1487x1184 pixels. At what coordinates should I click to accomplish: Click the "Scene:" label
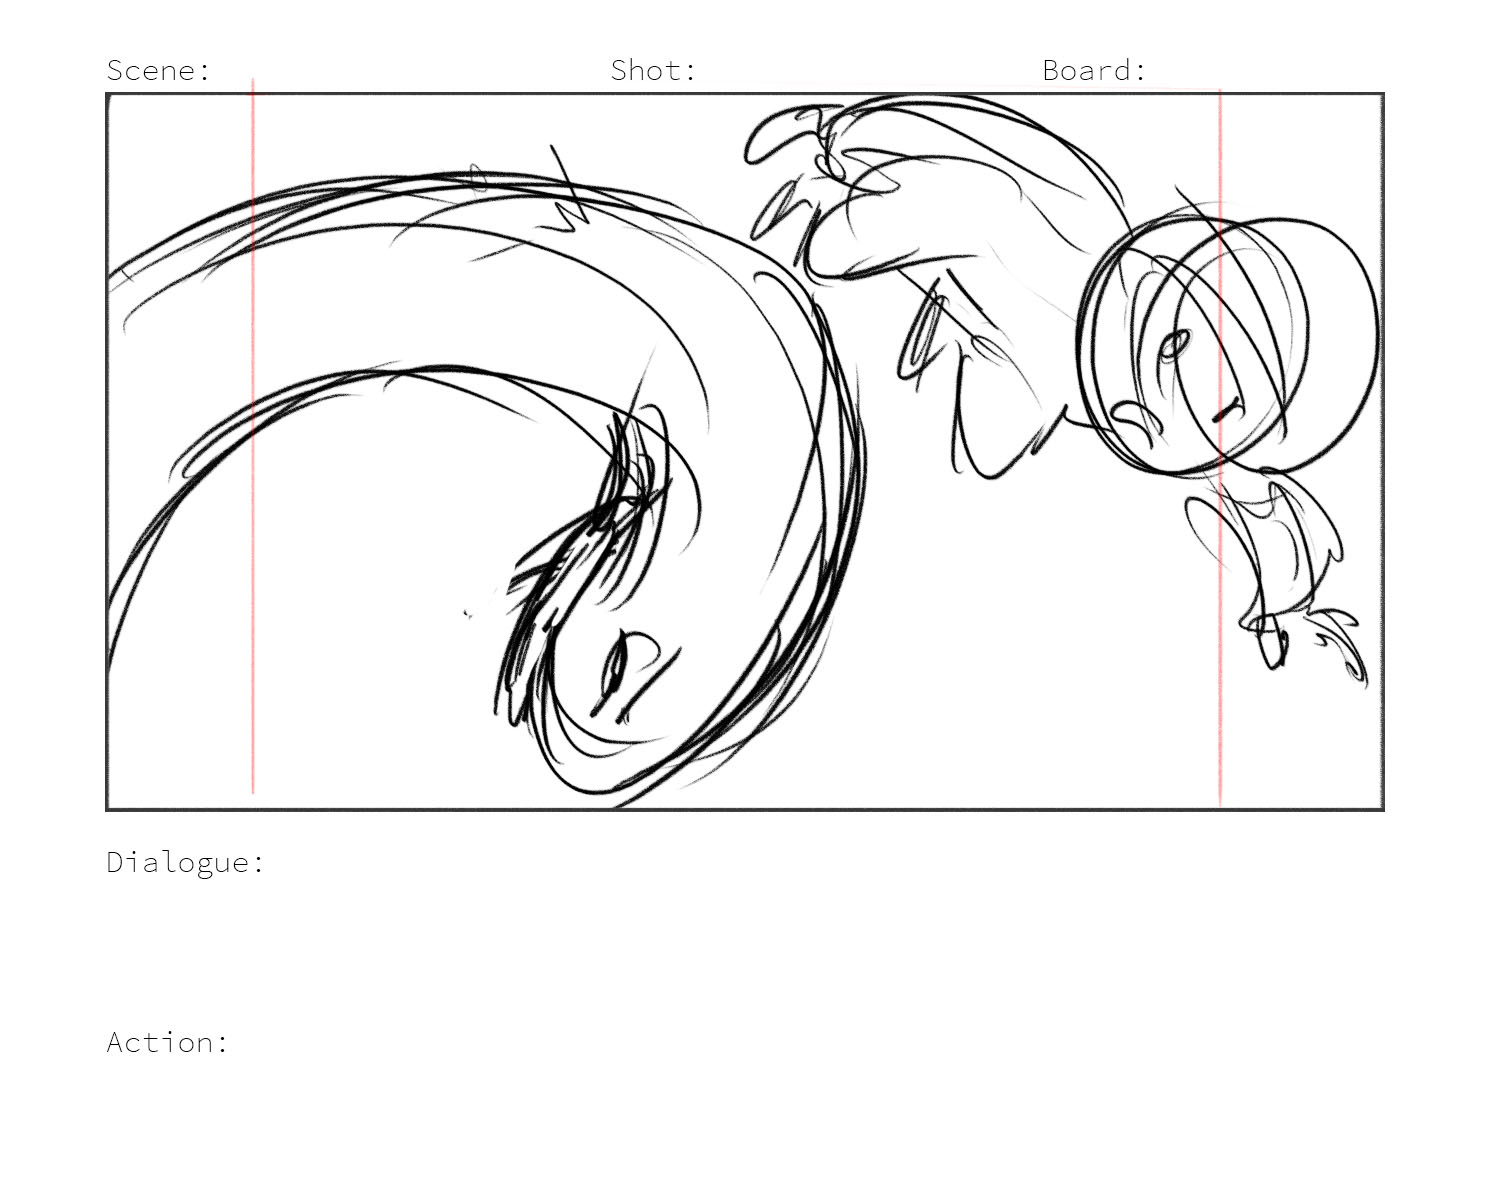159,70
